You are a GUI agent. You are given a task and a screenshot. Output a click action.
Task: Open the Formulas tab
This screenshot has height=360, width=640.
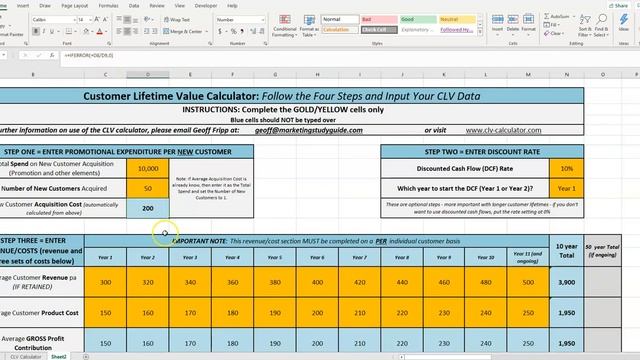point(109,6)
